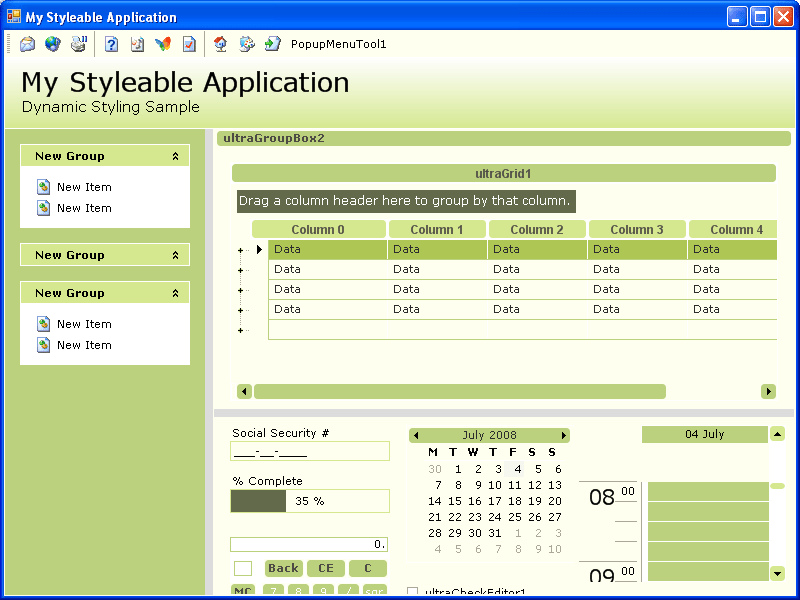Select July 18 on the calendar
800x600 pixels.
coord(515,501)
